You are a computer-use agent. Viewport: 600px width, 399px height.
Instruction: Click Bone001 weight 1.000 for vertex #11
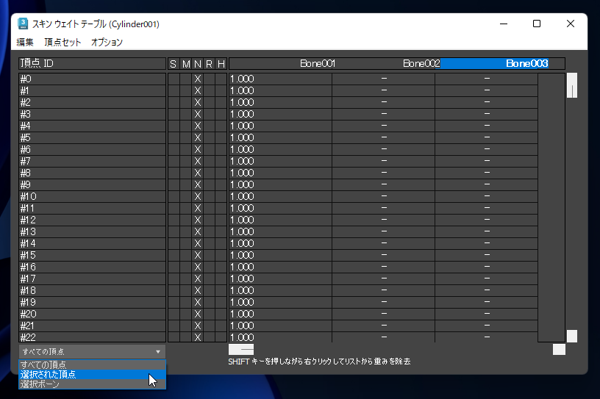[x=280, y=208]
